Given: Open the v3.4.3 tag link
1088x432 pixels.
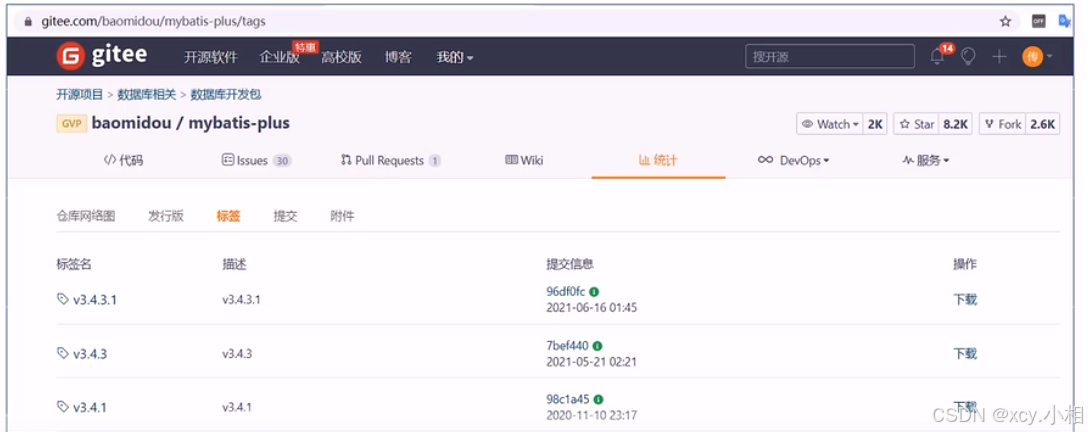Looking at the screenshot, I should pyautogui.click(x=90, y=354).
